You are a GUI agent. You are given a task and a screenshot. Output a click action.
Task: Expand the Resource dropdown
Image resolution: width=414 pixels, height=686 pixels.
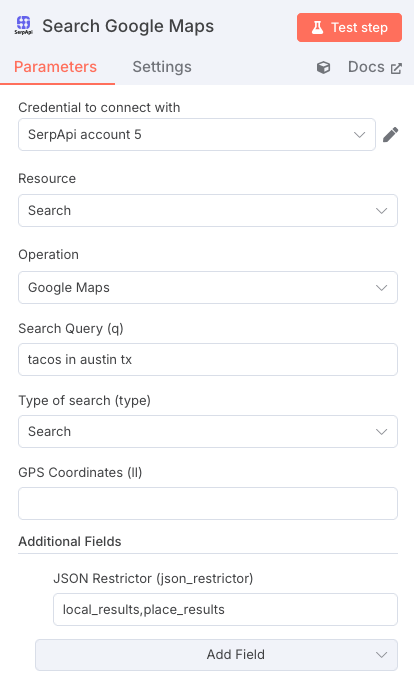coord(208,210)
